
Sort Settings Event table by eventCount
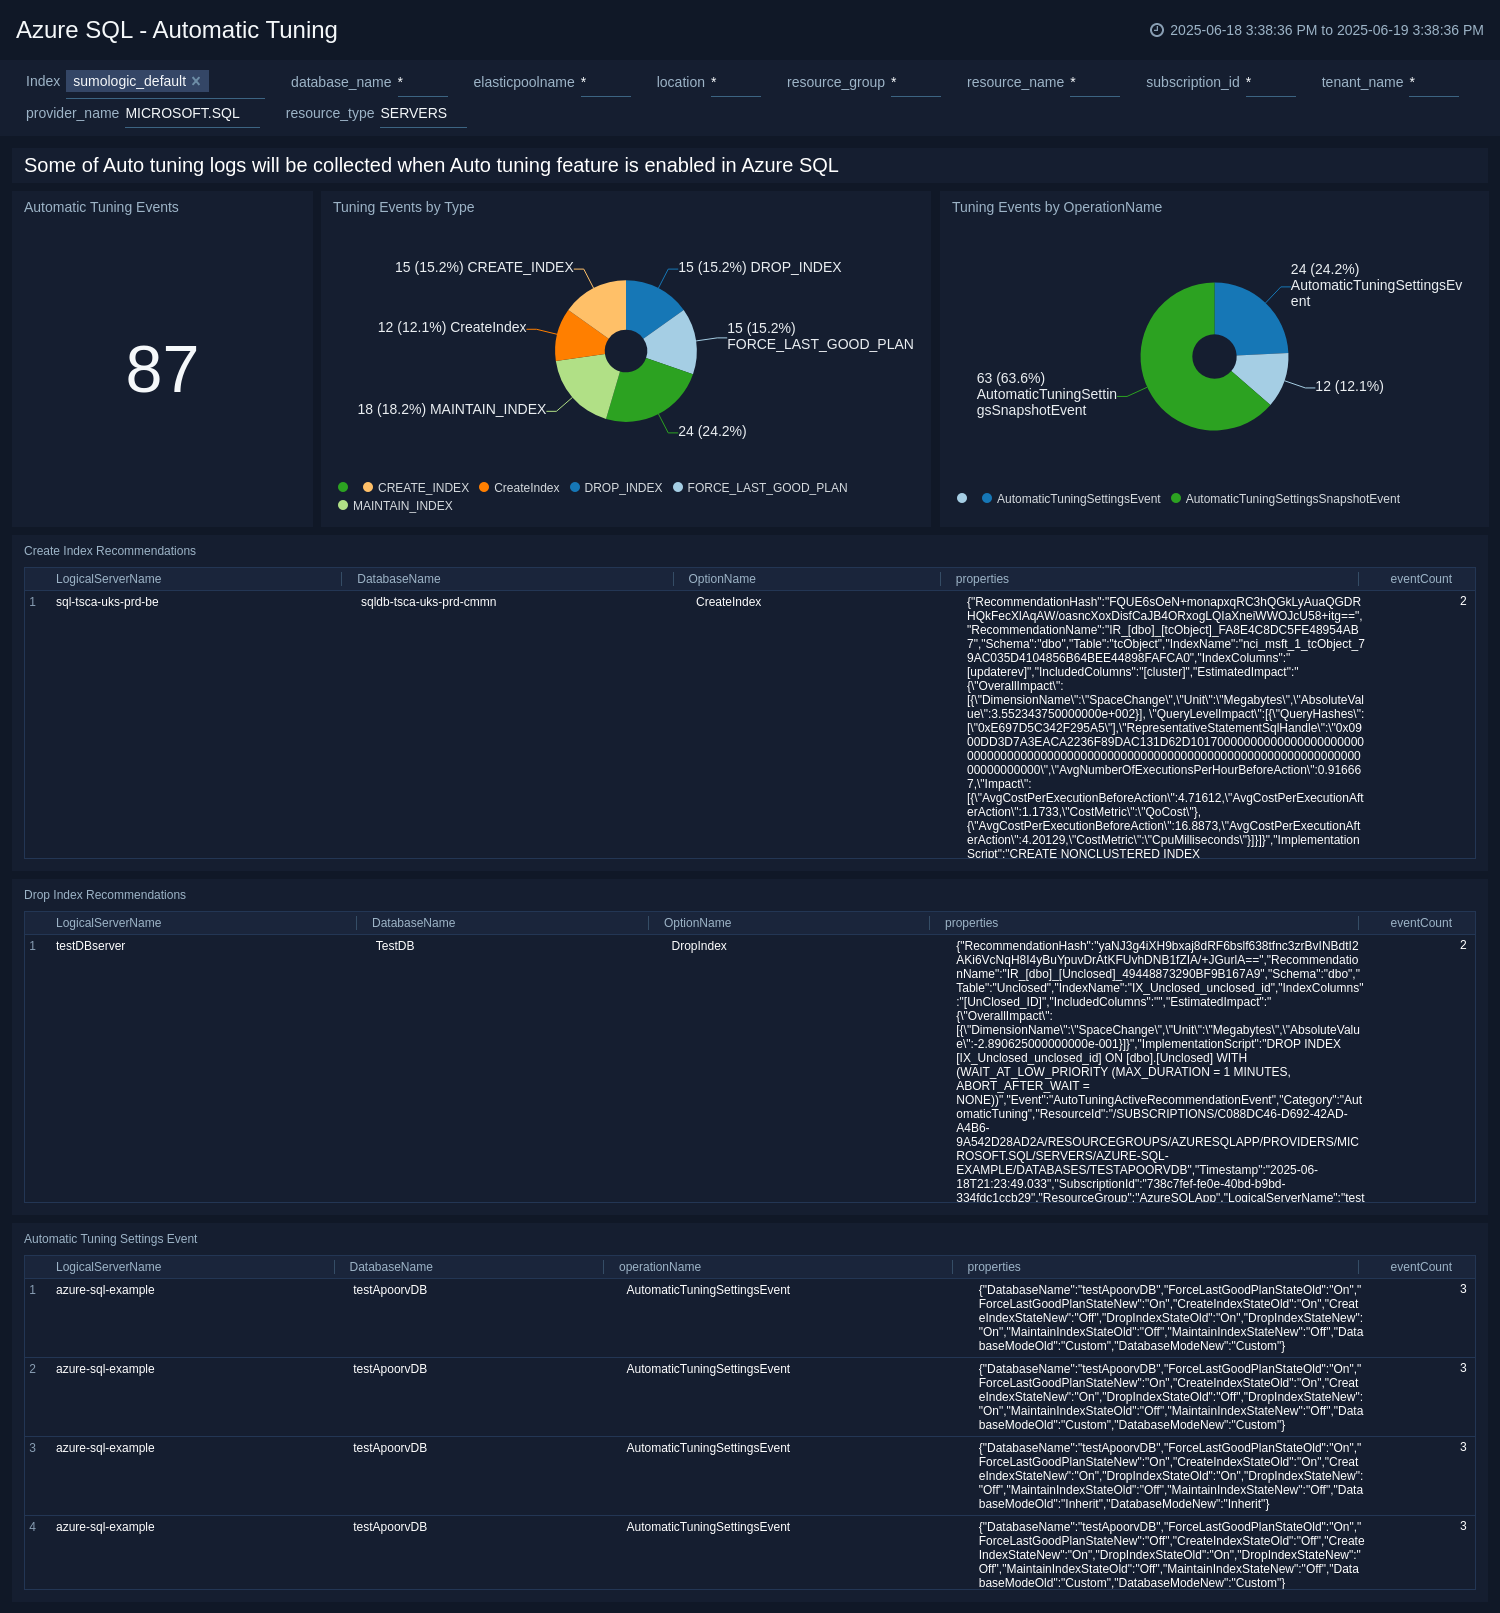tap(1420, 1267)
